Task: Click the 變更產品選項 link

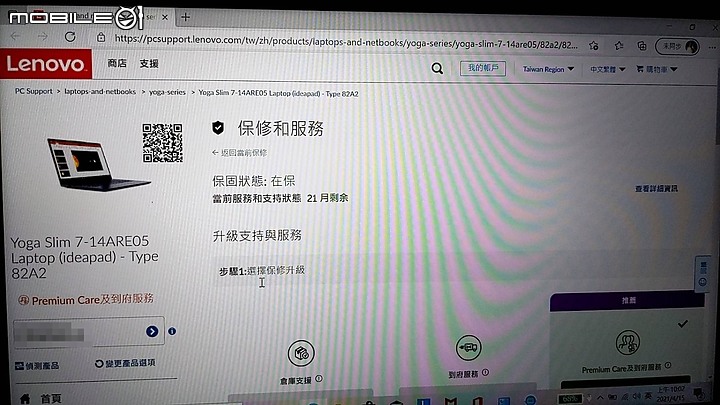Action: 125,363
